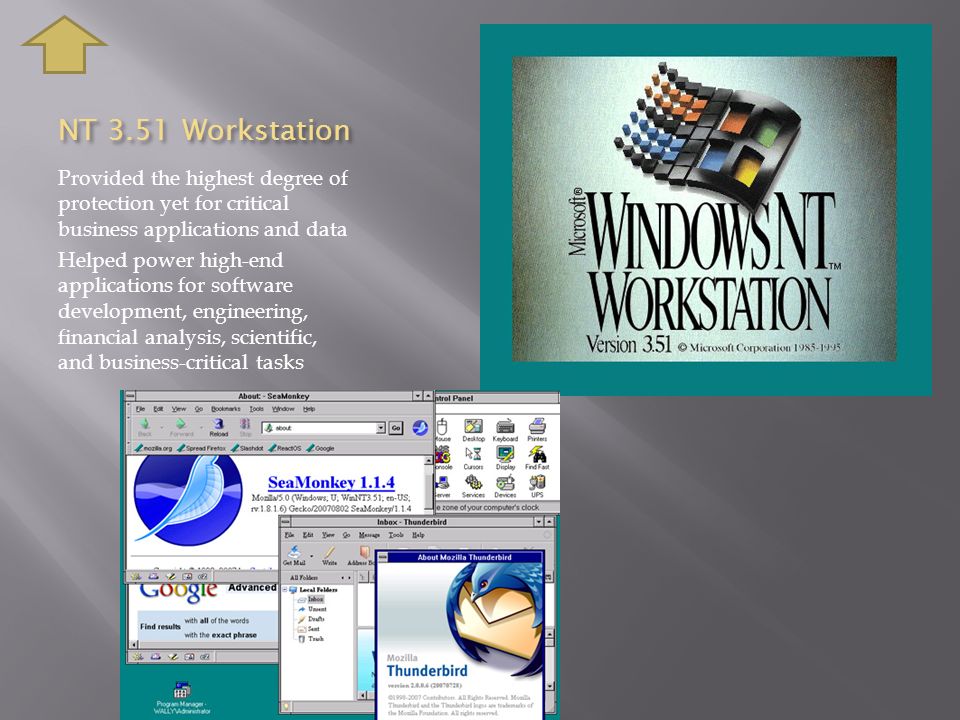Click the gold up arrow on the slide
Screen dimensions: 960x720
(64, 45)
